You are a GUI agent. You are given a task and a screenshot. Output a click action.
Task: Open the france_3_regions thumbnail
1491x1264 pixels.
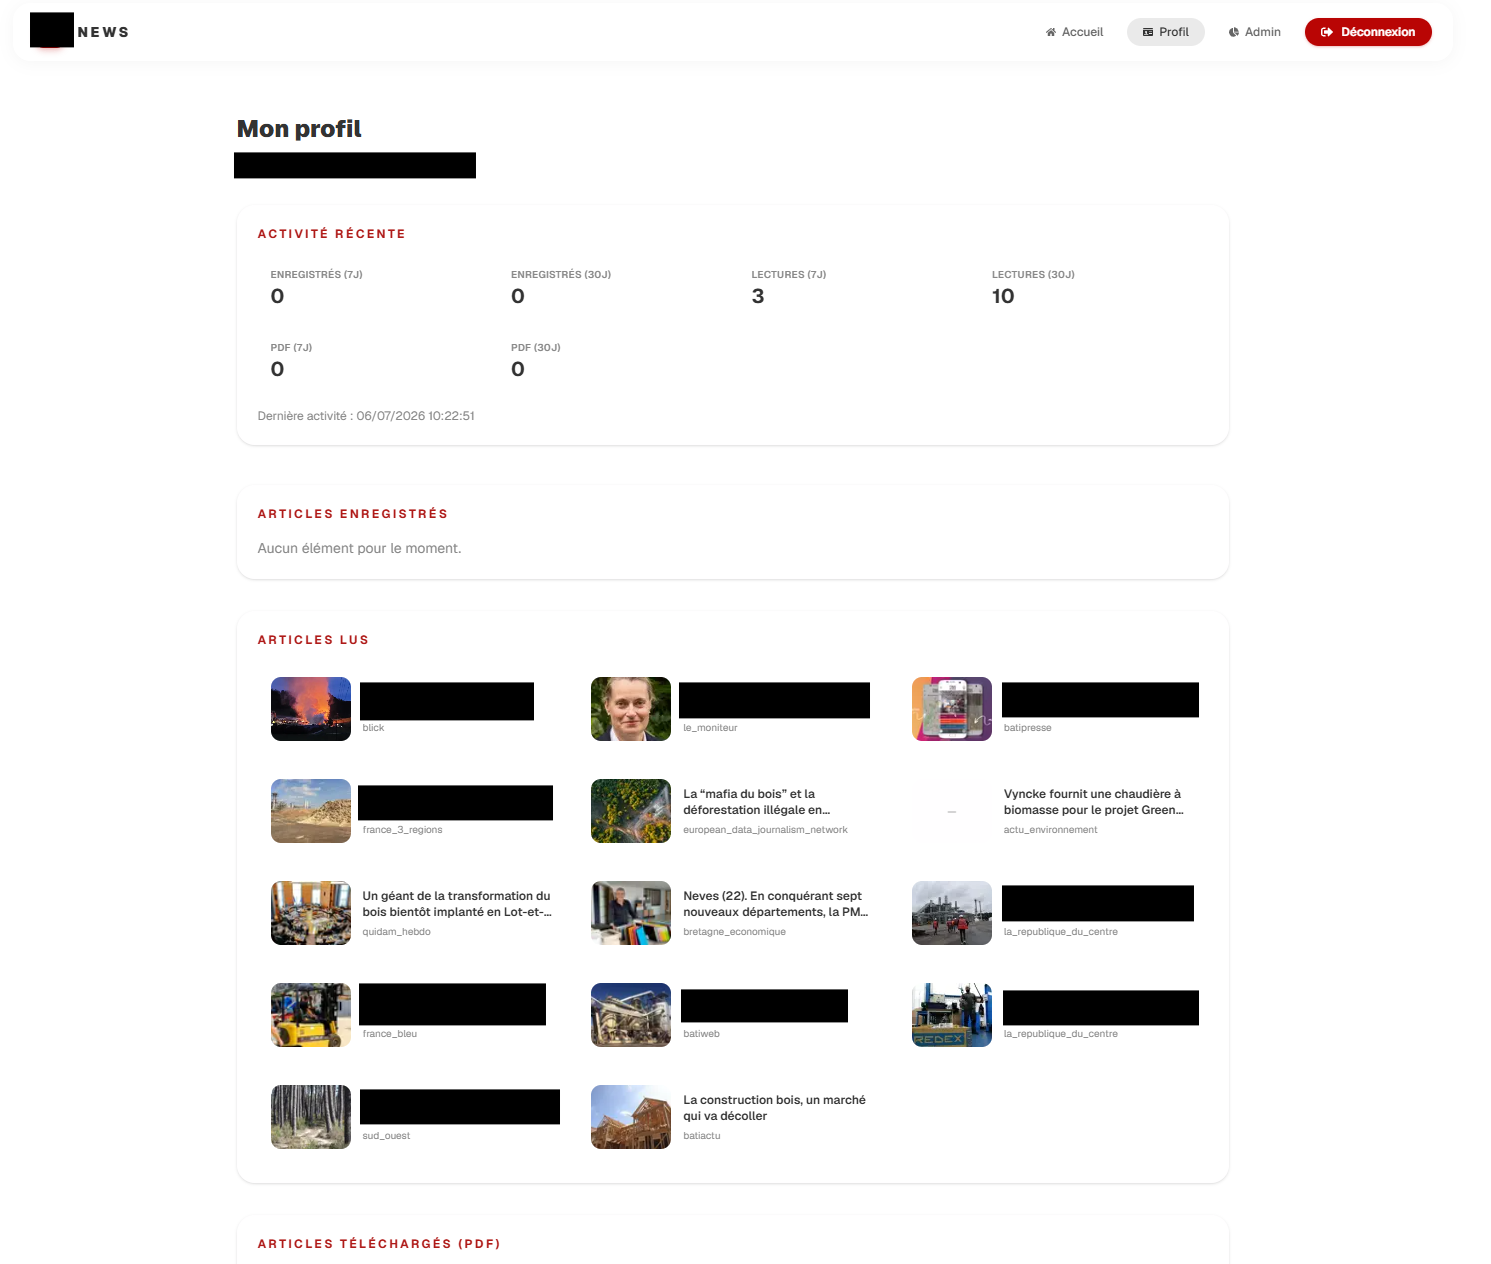coord(311,811)
